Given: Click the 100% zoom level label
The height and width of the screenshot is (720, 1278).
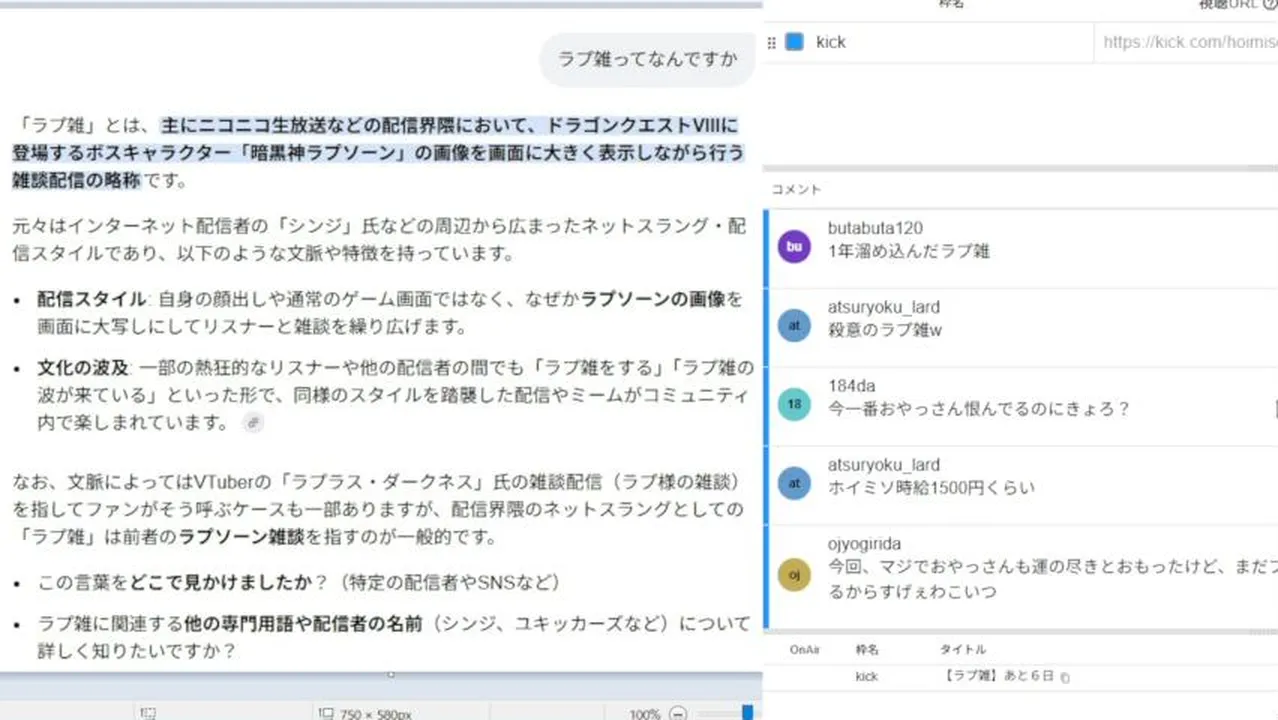Looking at the screenshot, I should pyautogui.click(x=645, y=714).
